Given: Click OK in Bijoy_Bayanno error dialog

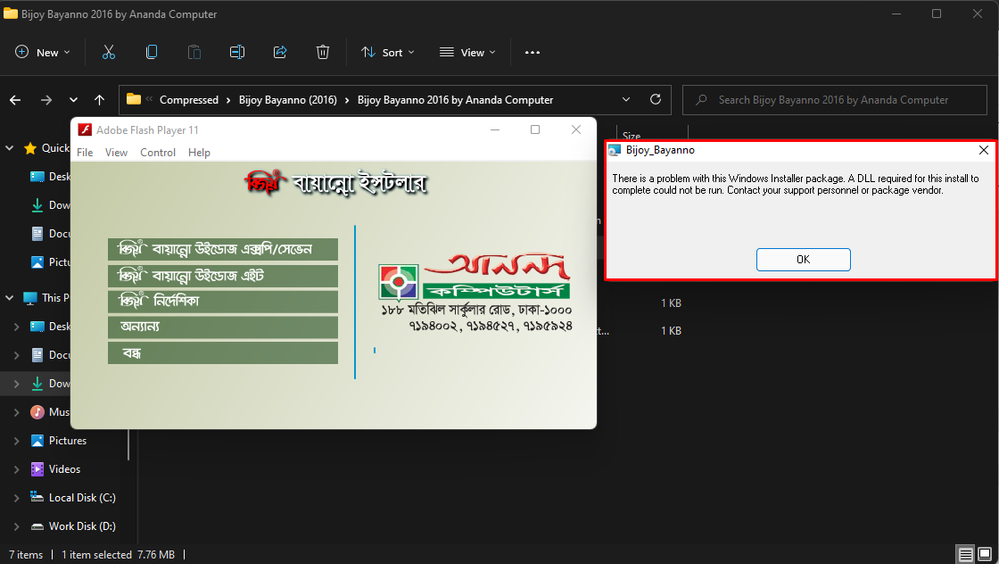Looking at the screenshot, I should [803, 259].
